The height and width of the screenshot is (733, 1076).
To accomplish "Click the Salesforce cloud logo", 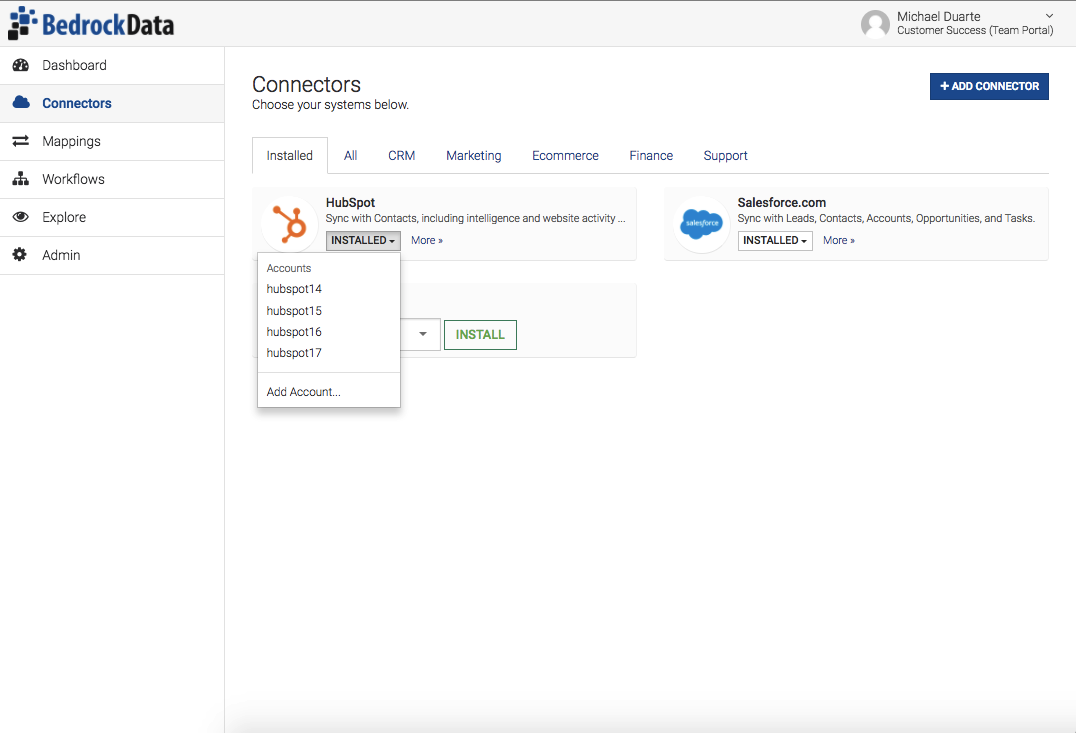I will click(701, 224).
